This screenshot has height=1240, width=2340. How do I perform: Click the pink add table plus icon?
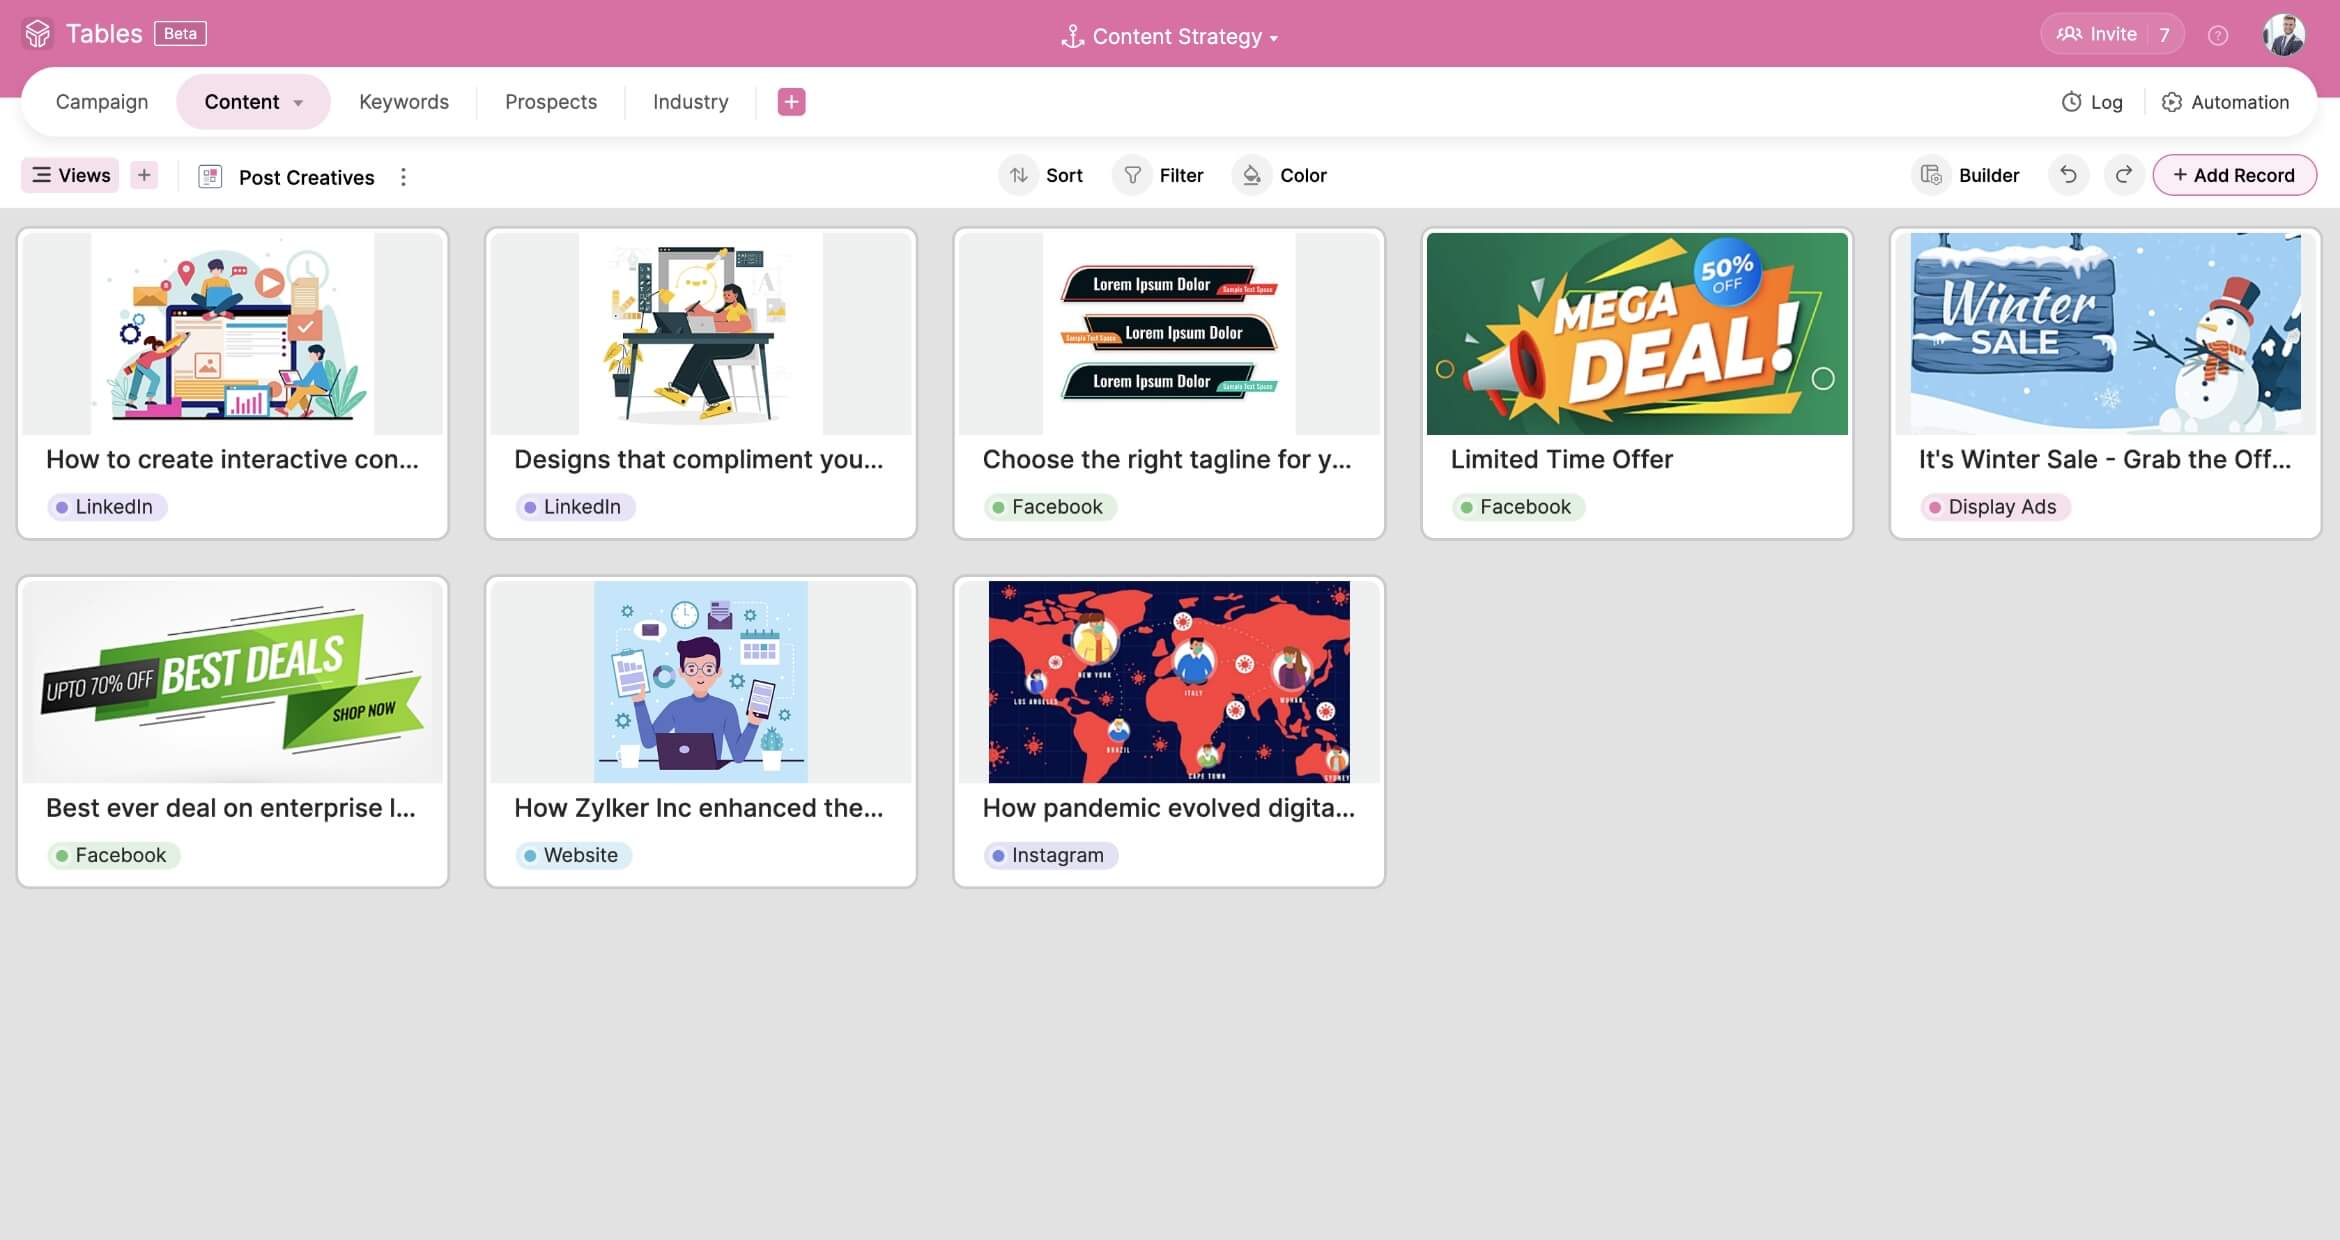(791, 102)
